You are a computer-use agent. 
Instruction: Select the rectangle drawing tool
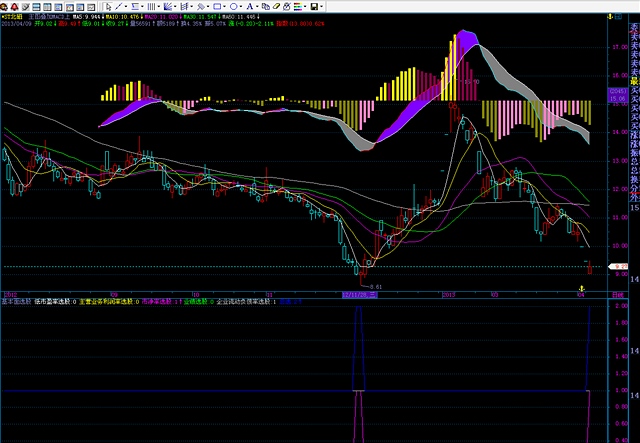(x=217, y=7)
